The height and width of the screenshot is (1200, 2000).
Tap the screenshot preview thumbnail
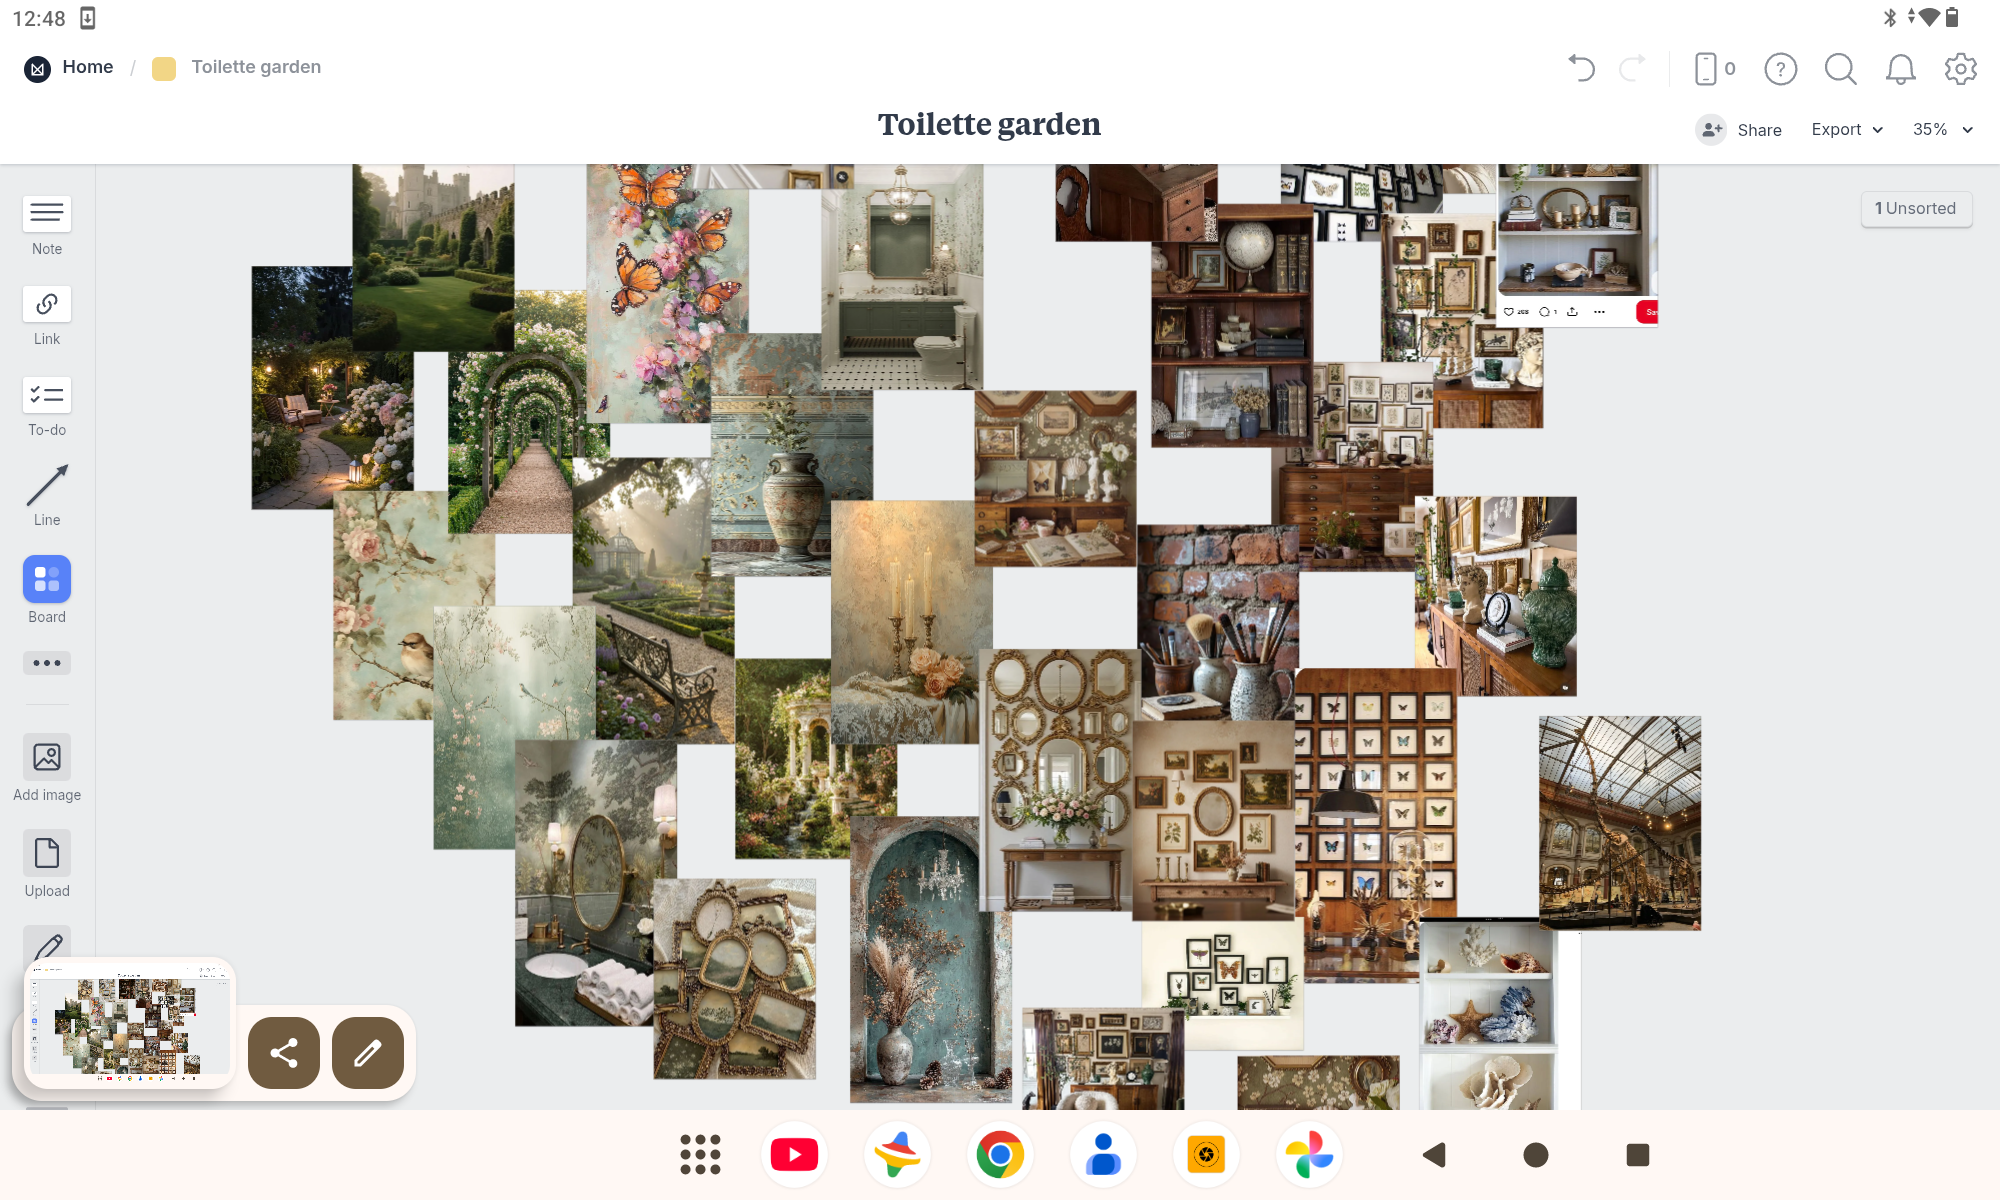click(x=130, y=1024)
